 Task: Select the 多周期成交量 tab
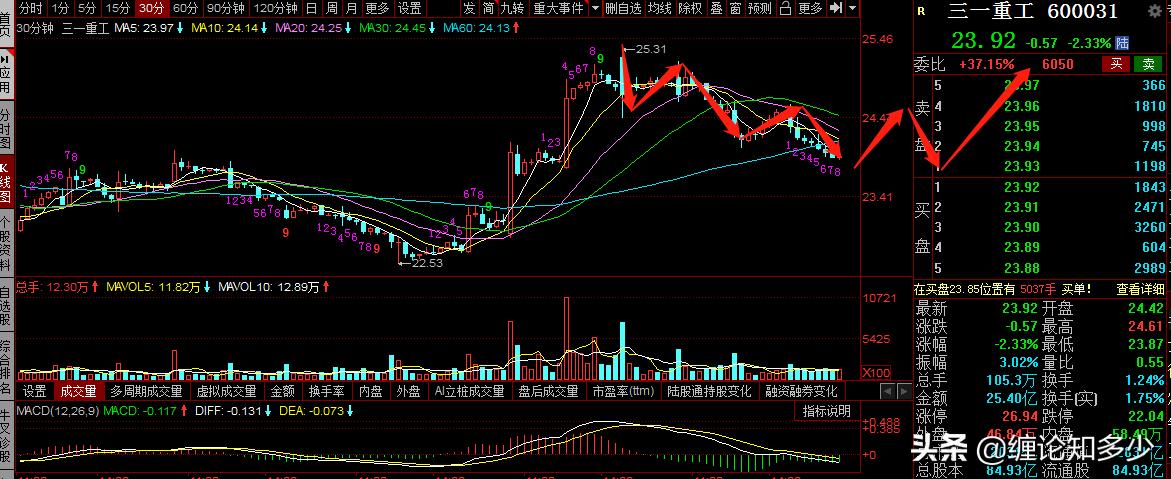coord(146,391)
